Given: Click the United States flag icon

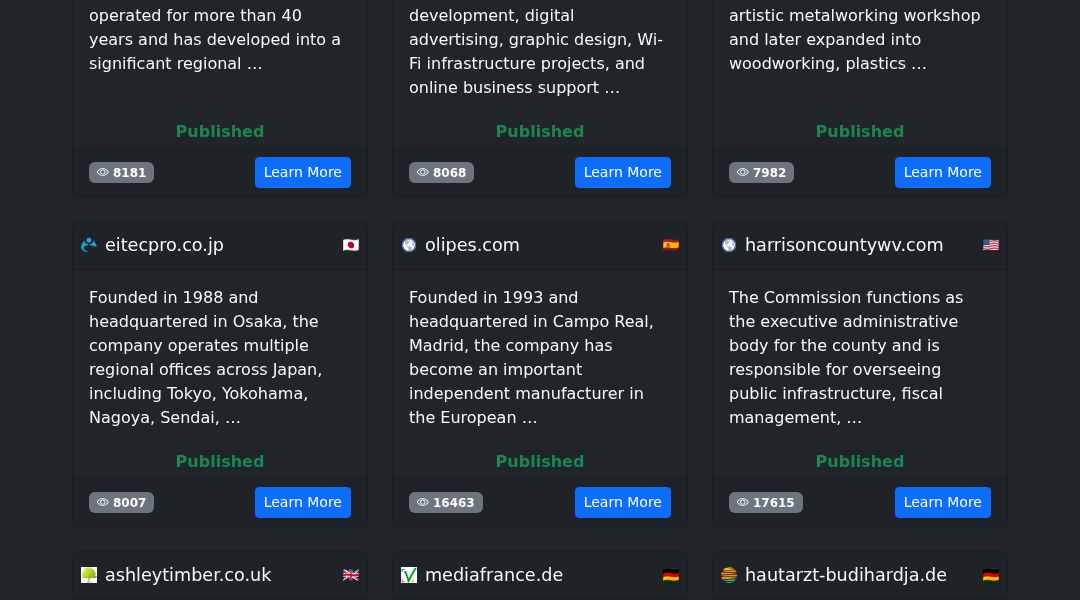Looking at the screenshot, I should pyautogui.click(x=990, y=245).
